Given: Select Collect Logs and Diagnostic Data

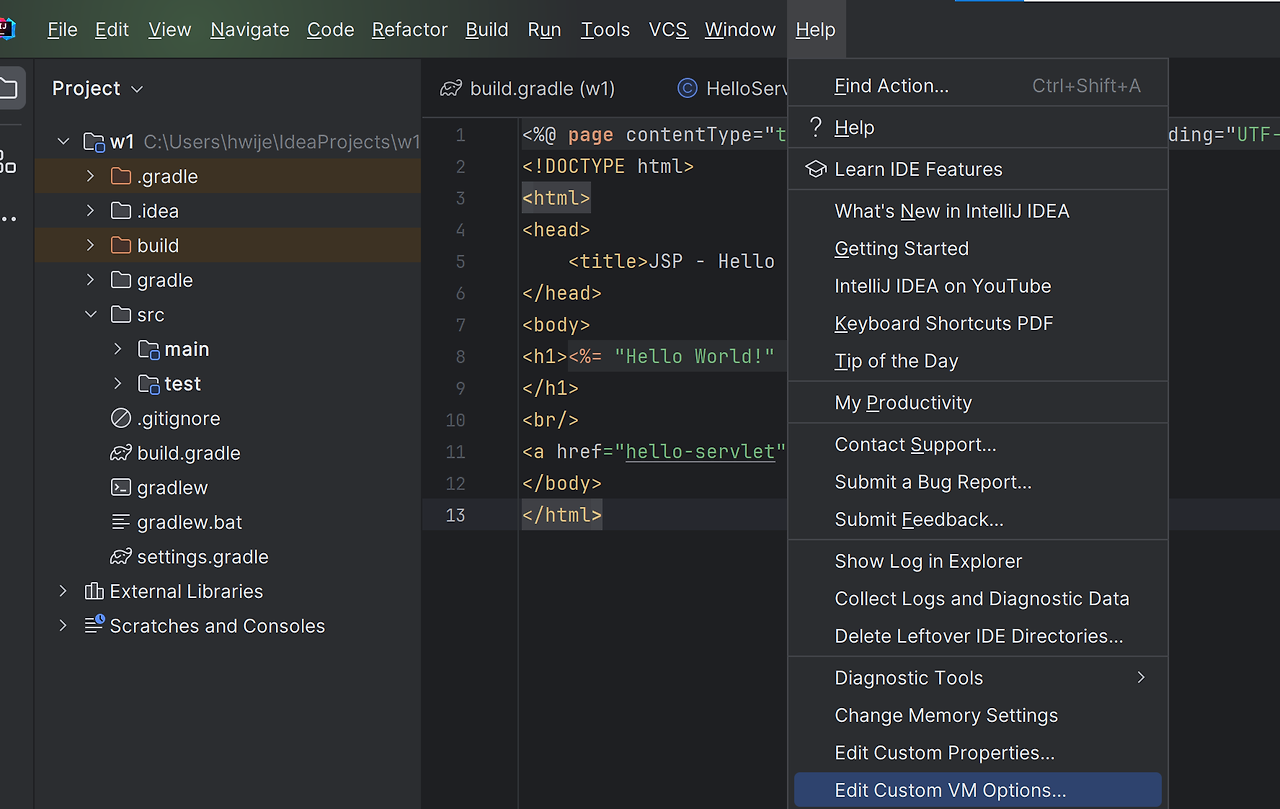Looking at the screenshot, I should (978, 599).
